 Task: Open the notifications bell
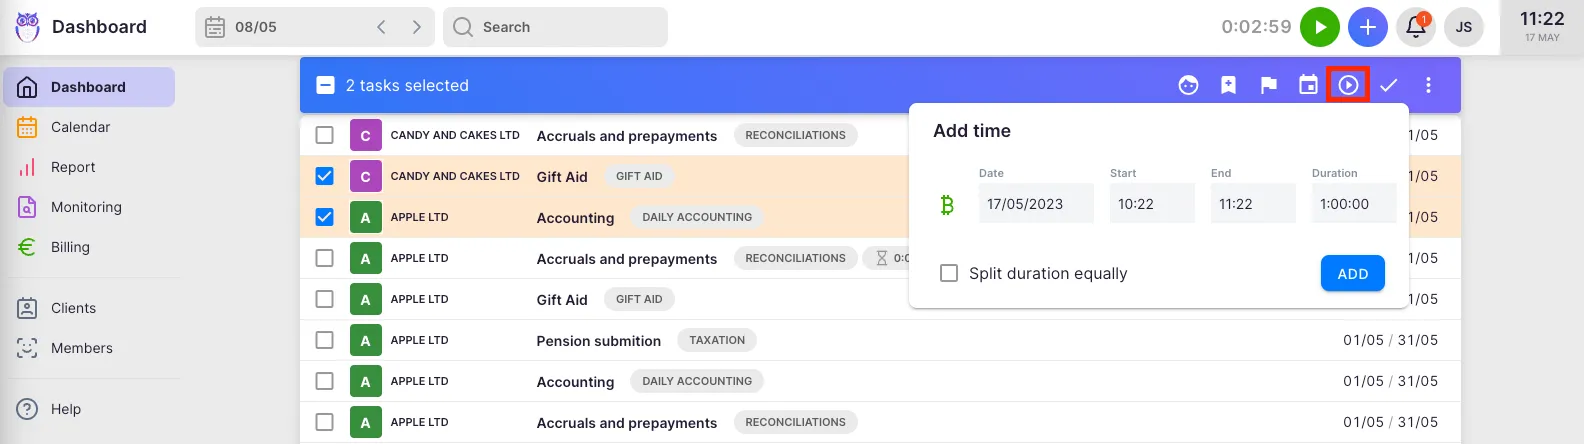tap(1416, 27)
